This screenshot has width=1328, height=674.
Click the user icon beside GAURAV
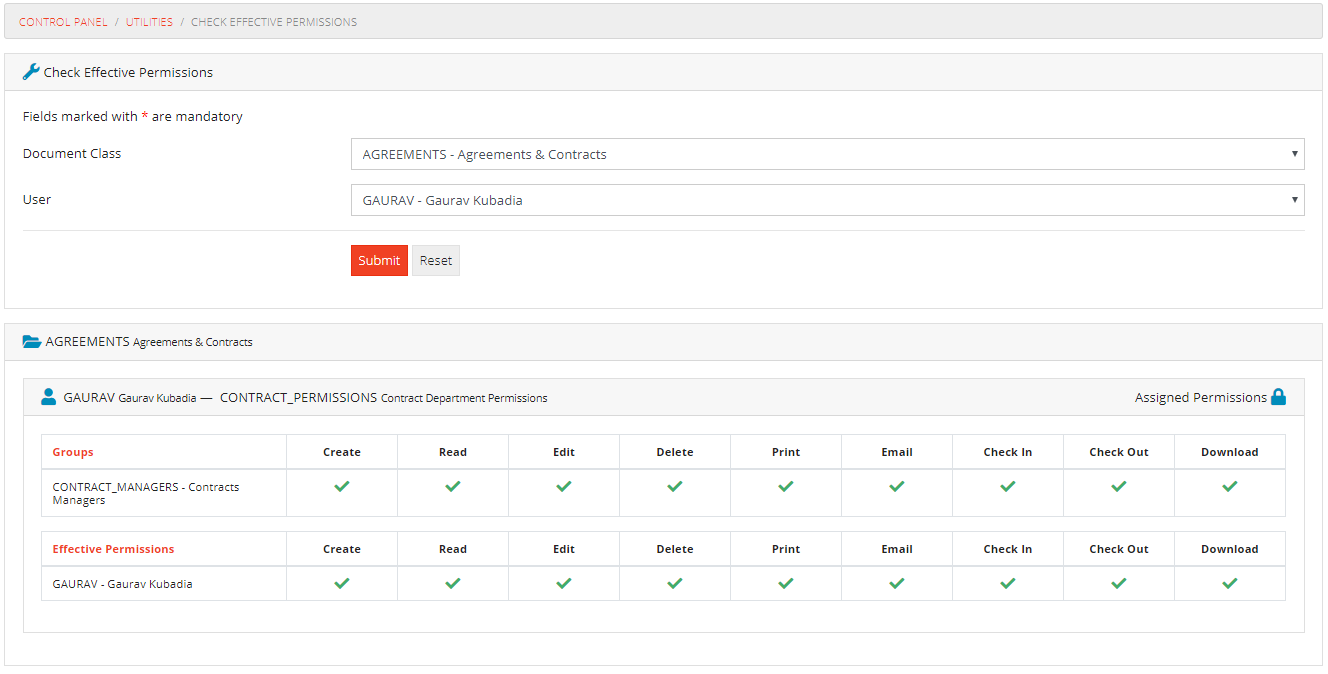[49, 397]
